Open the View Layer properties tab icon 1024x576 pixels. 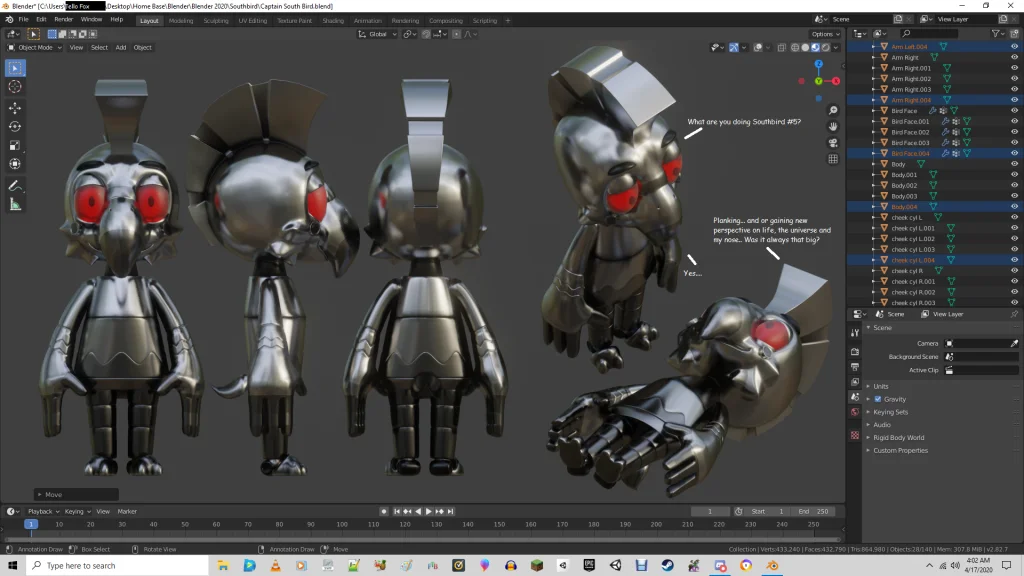[855, 382]
